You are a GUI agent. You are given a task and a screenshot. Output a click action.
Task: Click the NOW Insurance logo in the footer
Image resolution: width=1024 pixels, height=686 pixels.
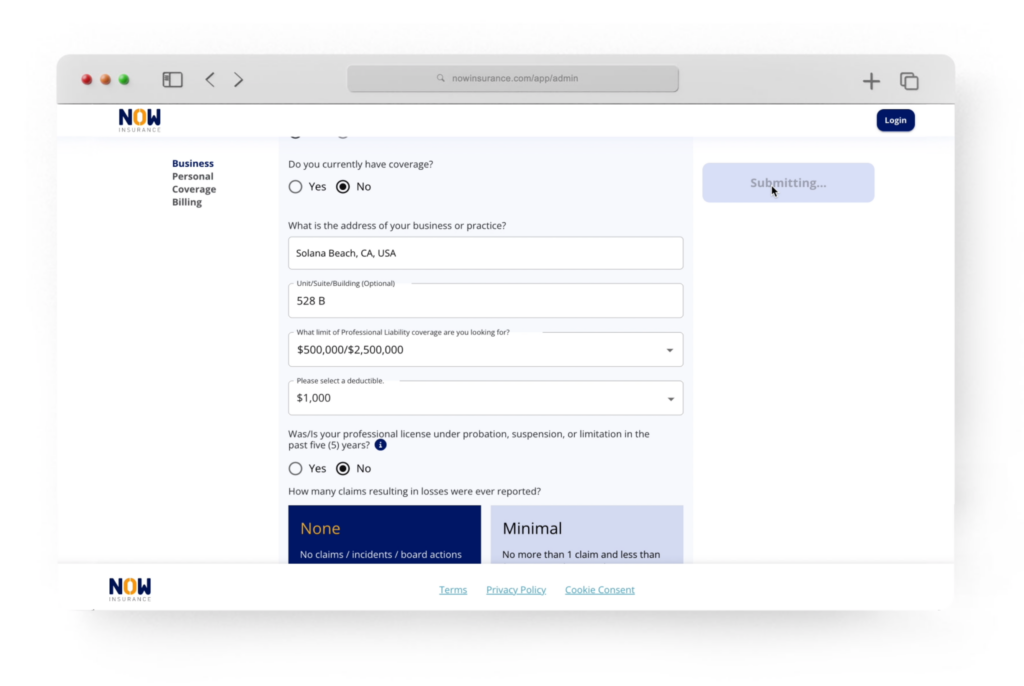pos(128,588)
